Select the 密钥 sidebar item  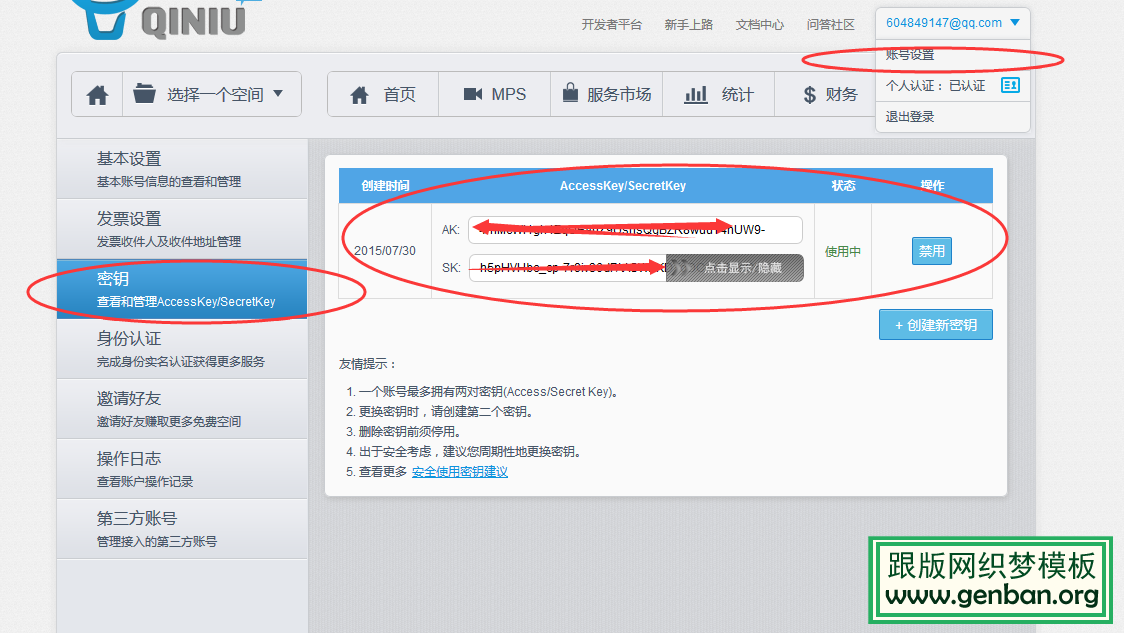point(182,289)
